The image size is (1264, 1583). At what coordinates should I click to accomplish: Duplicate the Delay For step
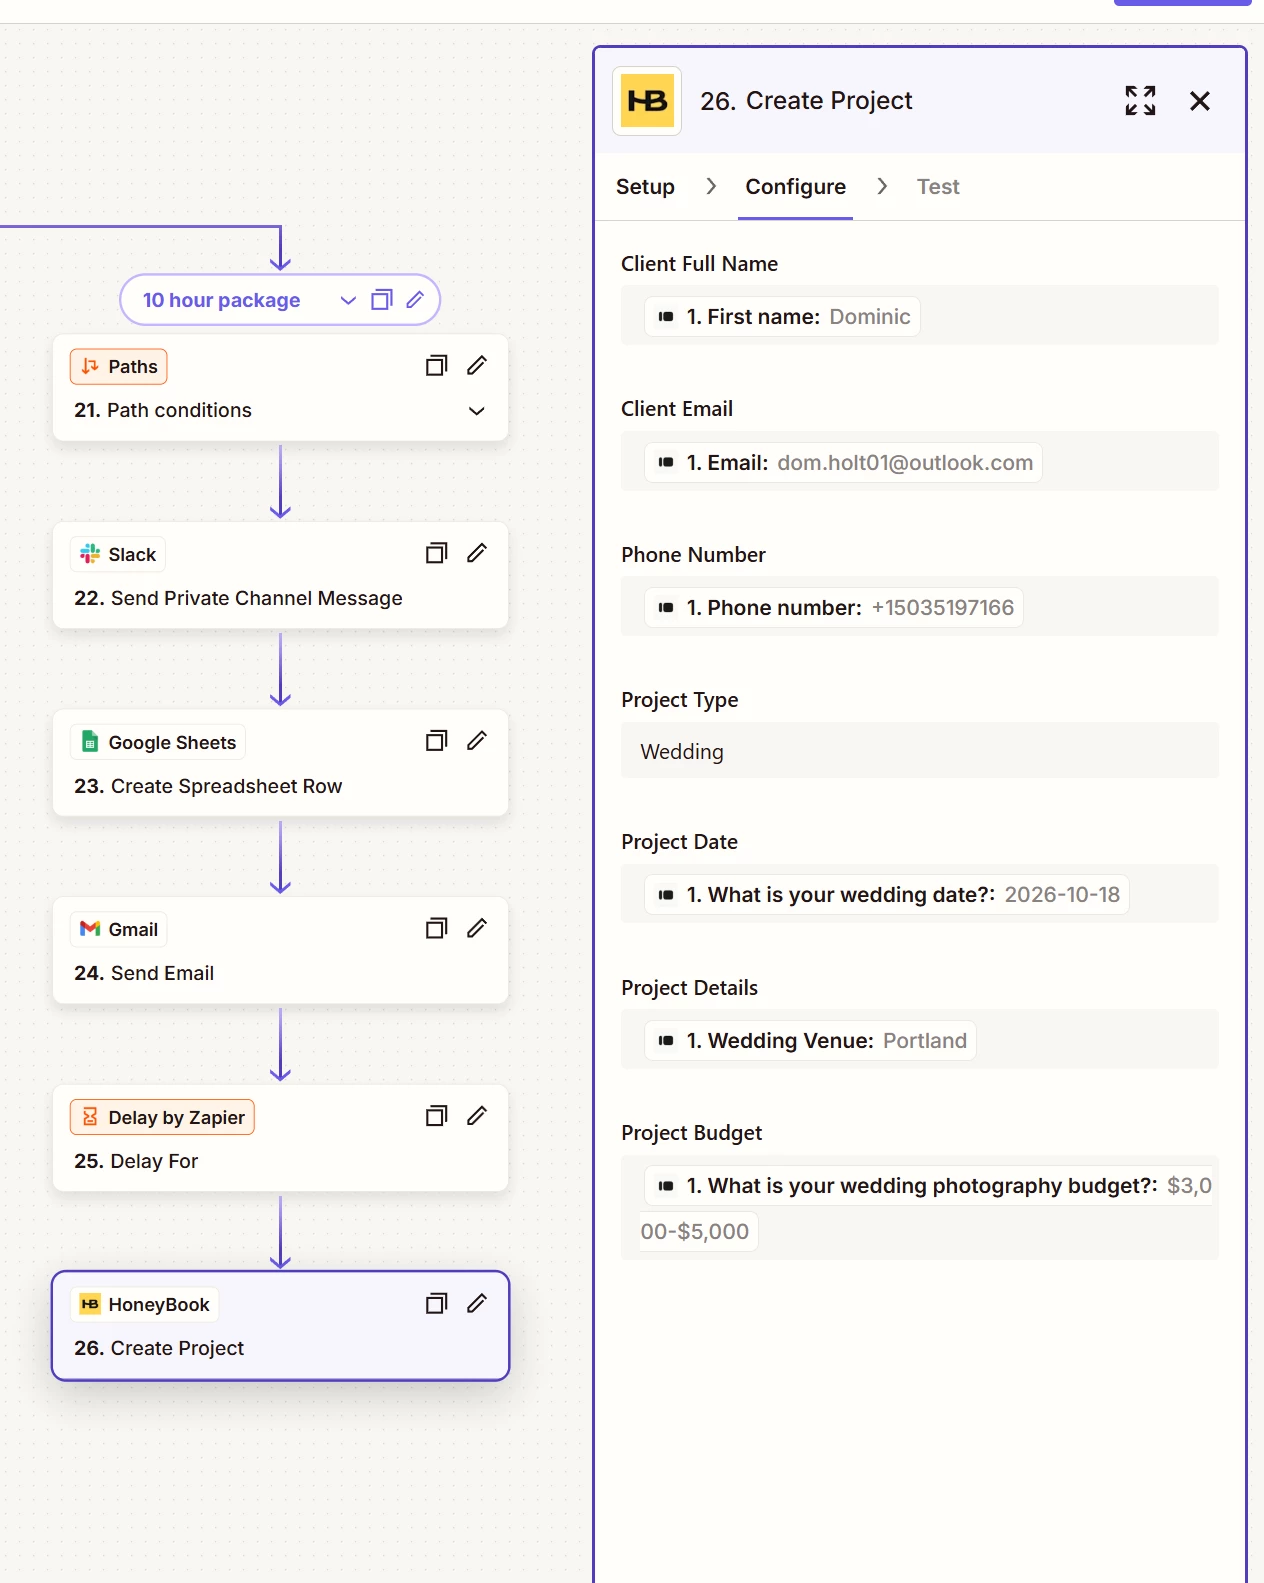pyautogui.click(x=437, y=1116)
